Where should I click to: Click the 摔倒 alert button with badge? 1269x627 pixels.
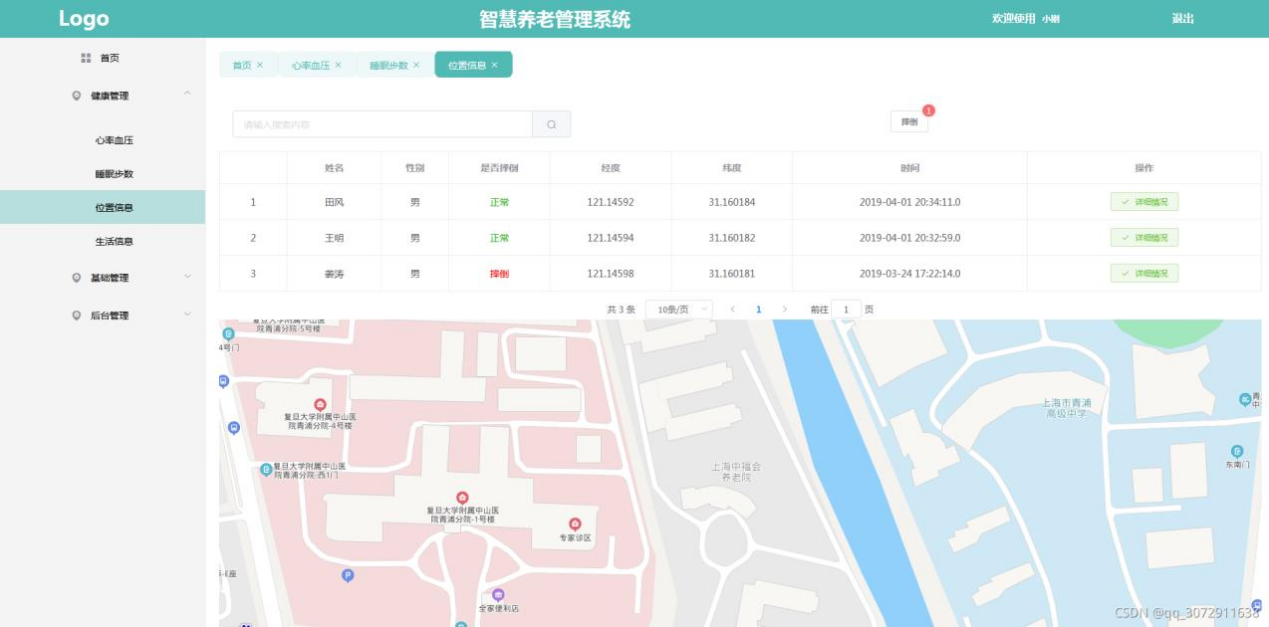(x=909, y=122)
